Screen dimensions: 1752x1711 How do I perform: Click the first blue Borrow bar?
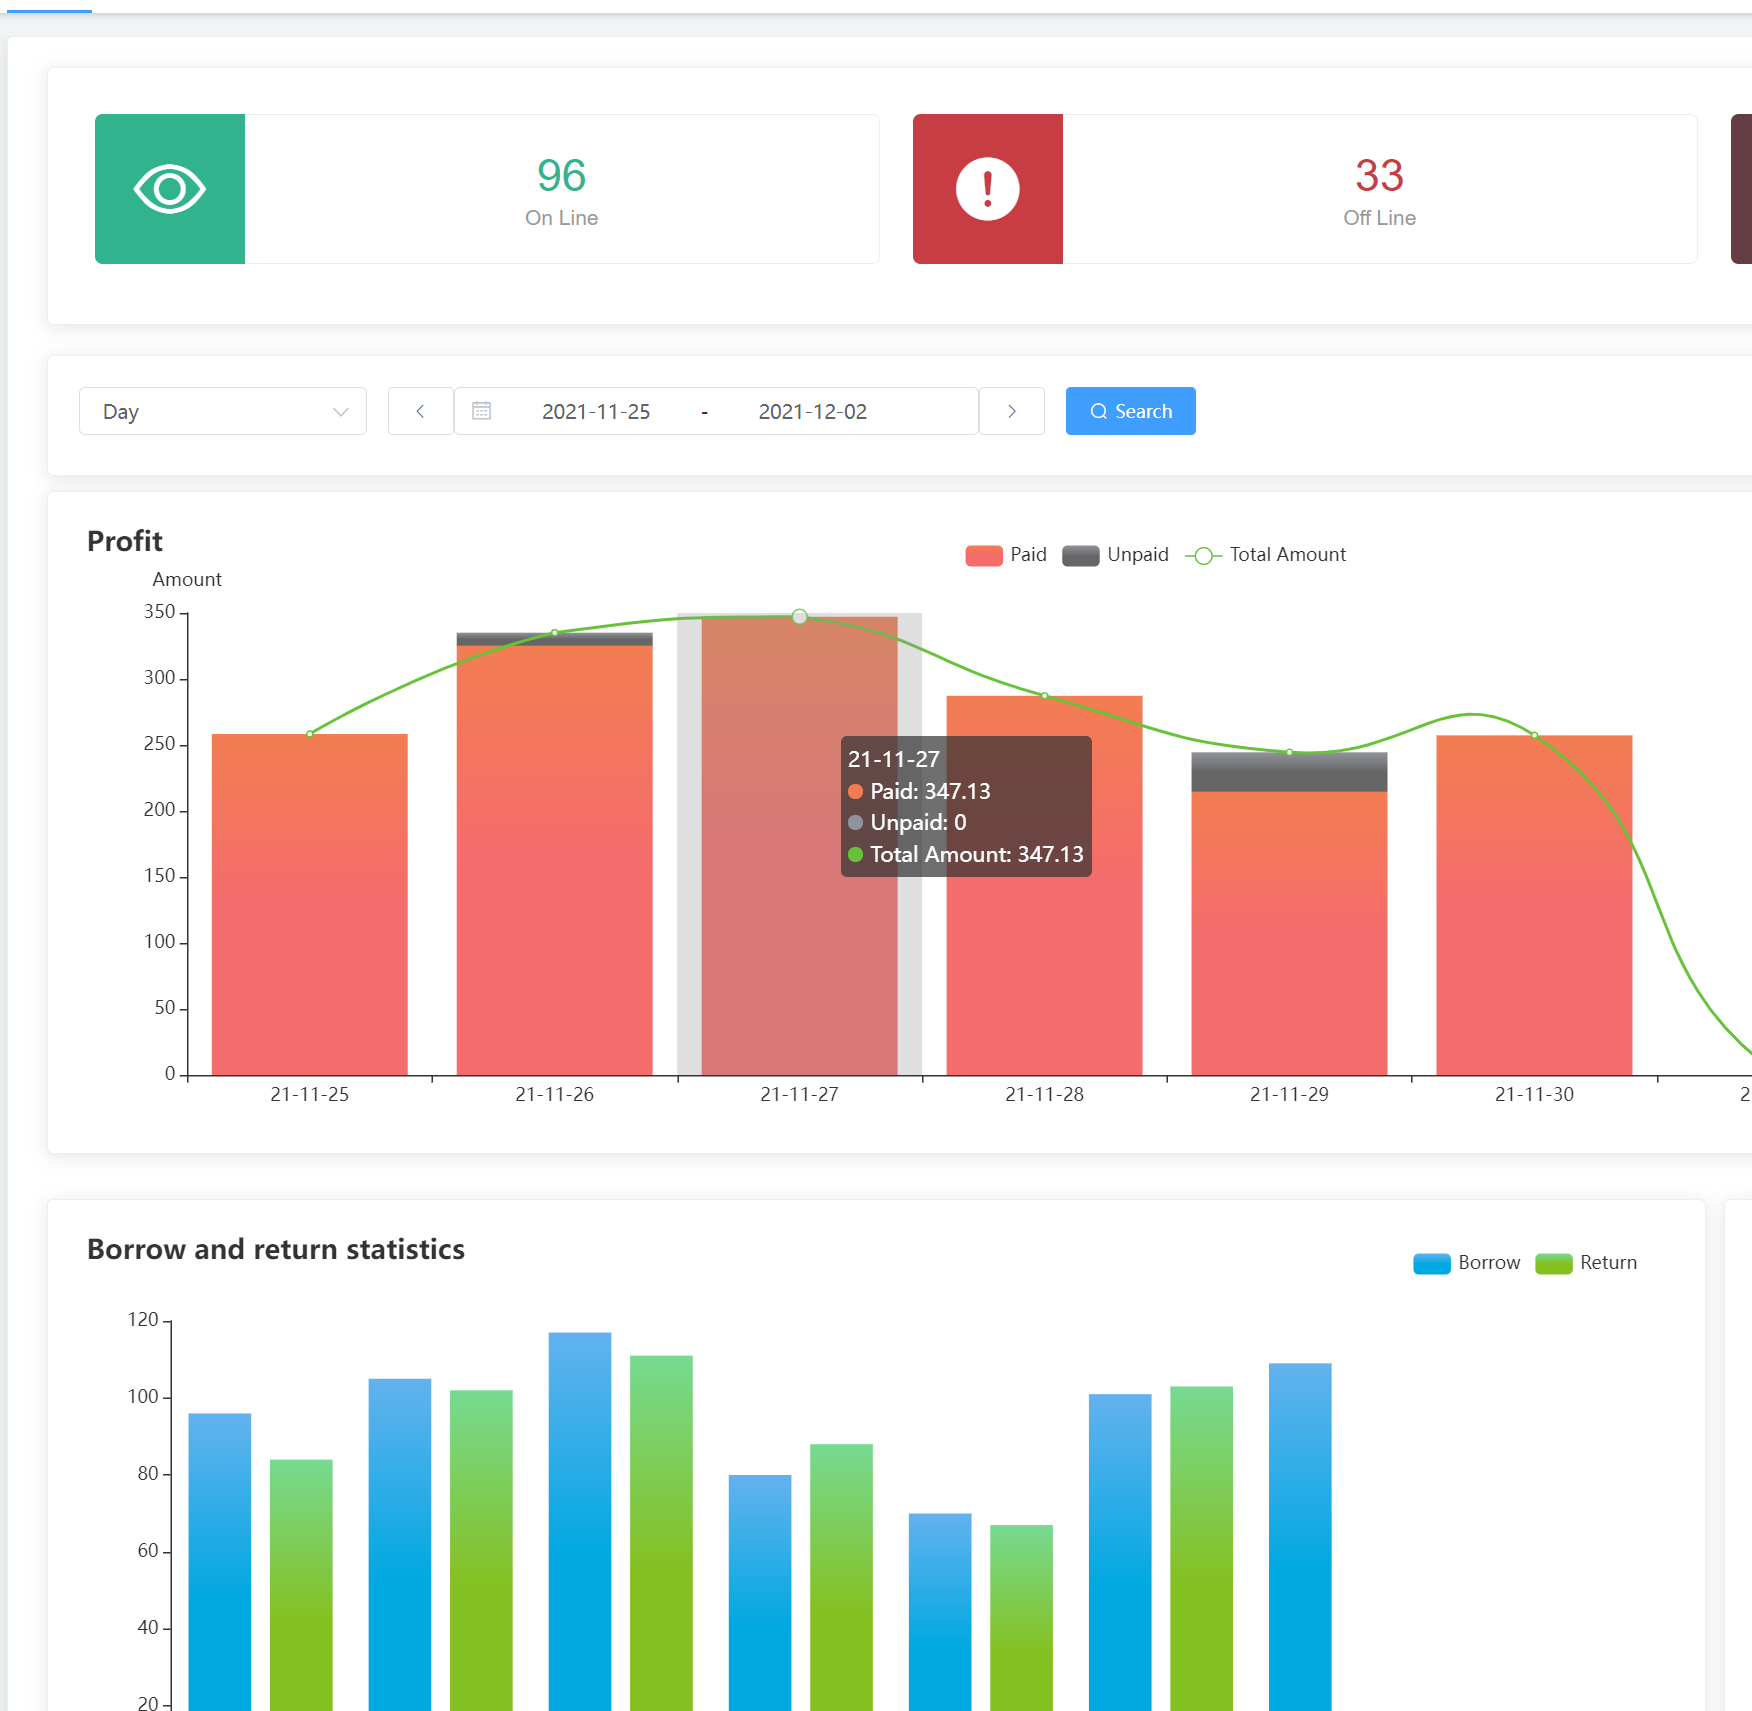click(220, 1562)
